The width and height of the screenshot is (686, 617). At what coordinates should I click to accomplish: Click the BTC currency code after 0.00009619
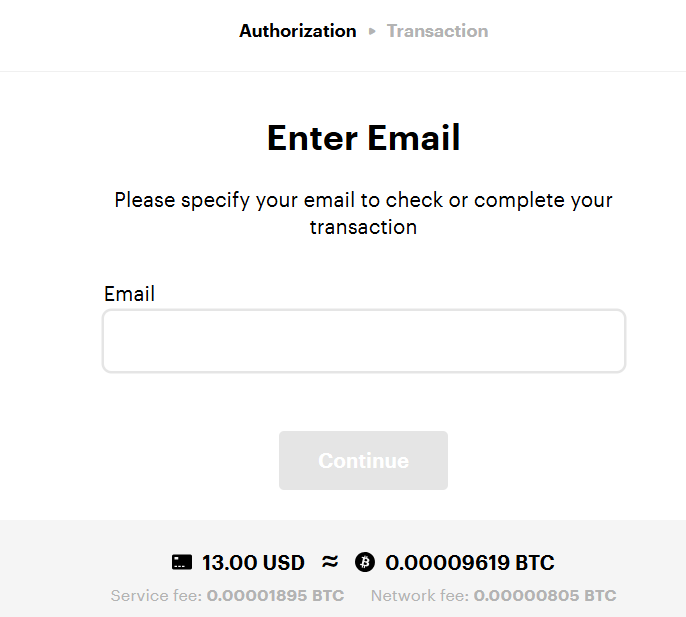pyautogui.click(x=535, y=563)
